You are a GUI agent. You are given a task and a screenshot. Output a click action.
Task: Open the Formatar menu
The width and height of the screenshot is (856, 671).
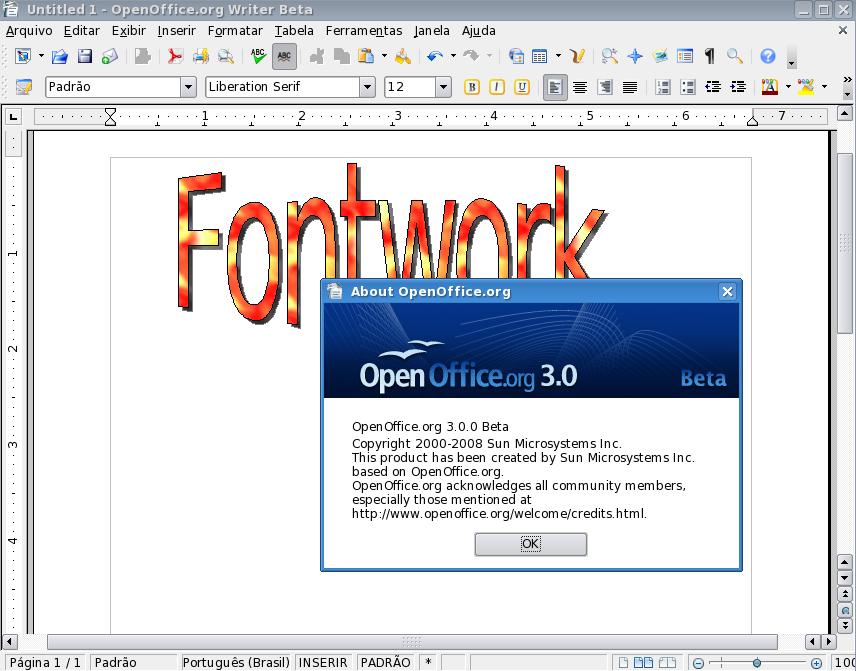(x=235, y=31)
